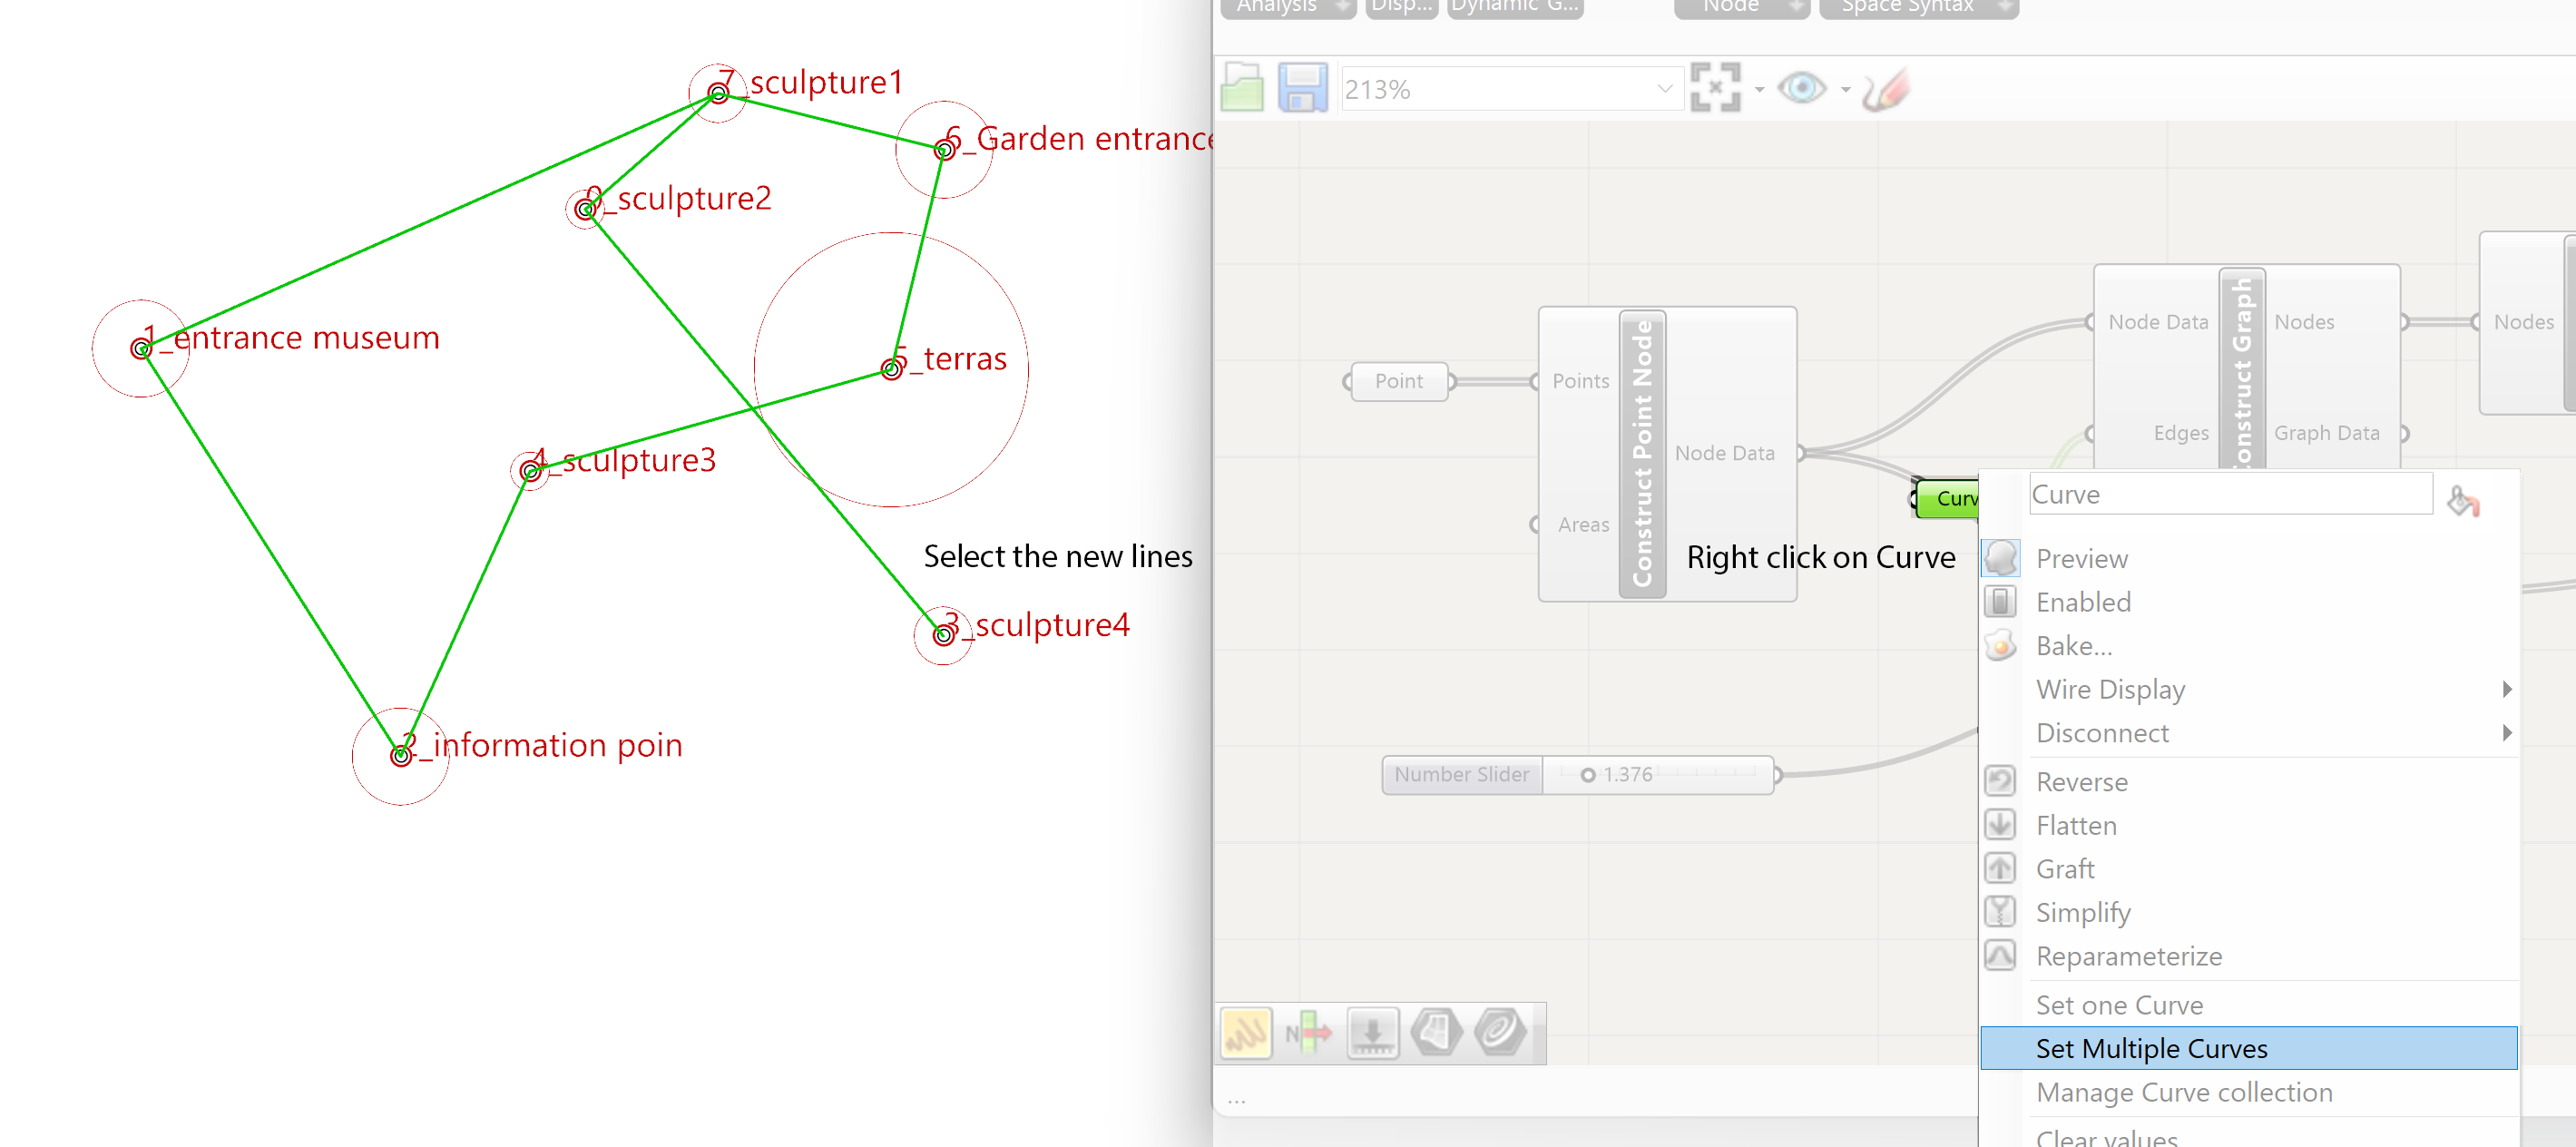
Task: Click the zoom extents frame icon
Action: pos(1715,88)
